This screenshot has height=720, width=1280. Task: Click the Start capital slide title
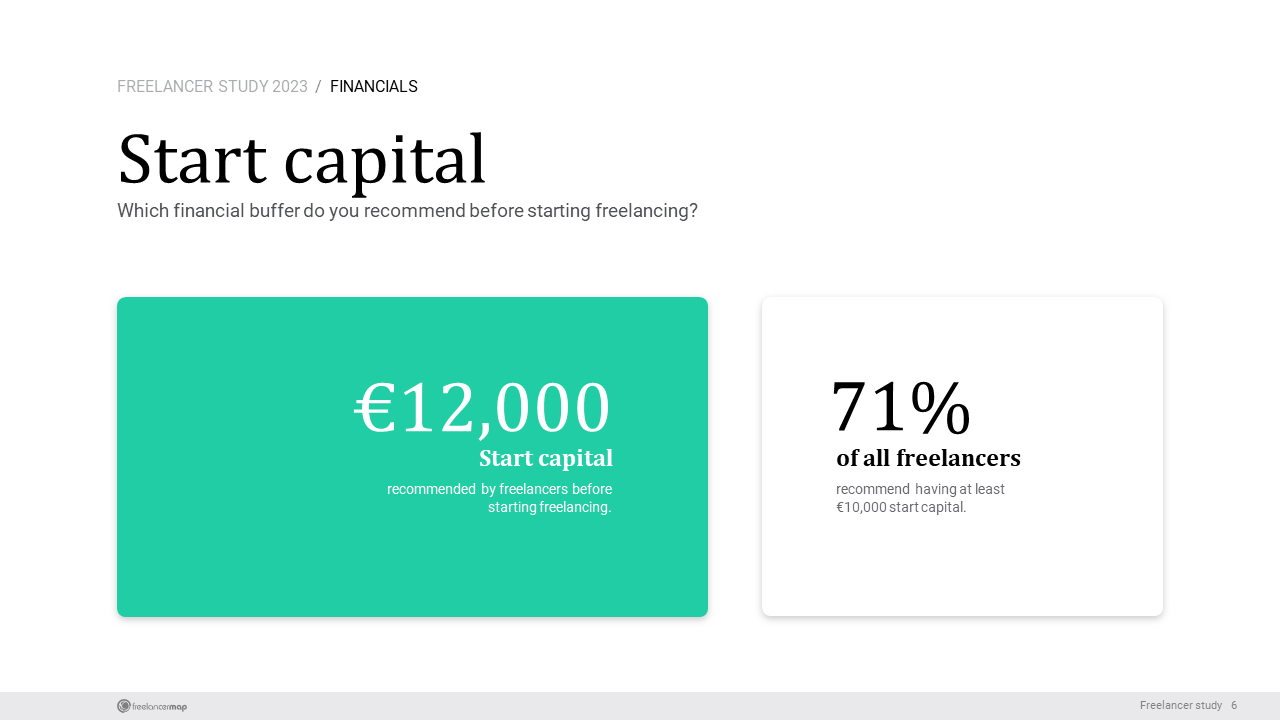(302, 160)
